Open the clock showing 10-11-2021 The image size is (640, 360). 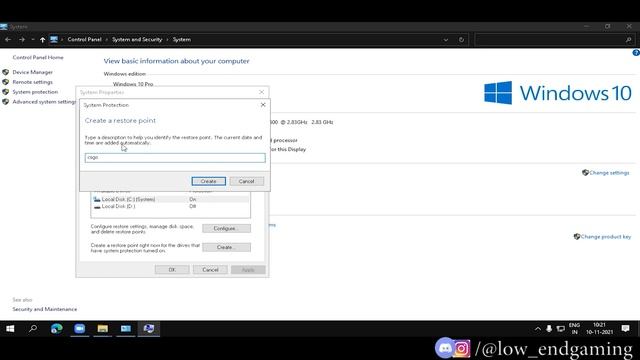599,329
